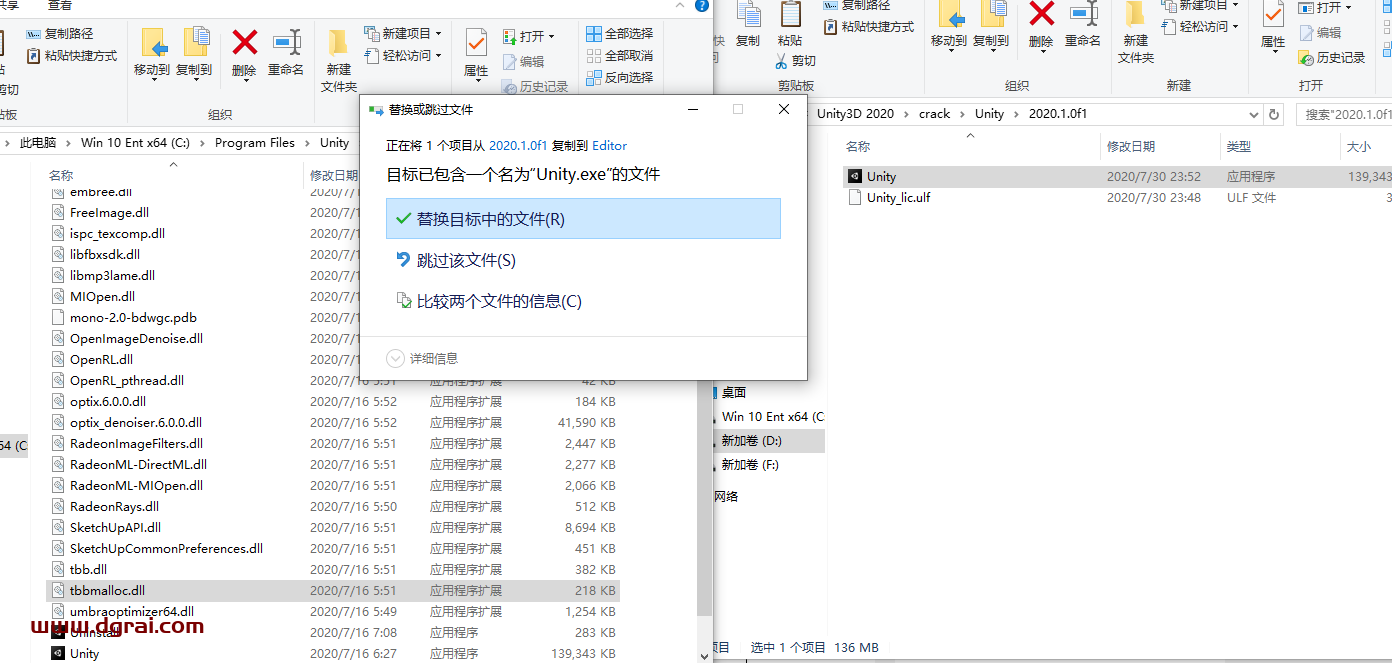
Task: Open the Open (打开) dropdown in right ribbon
Action: [1326, 8]
